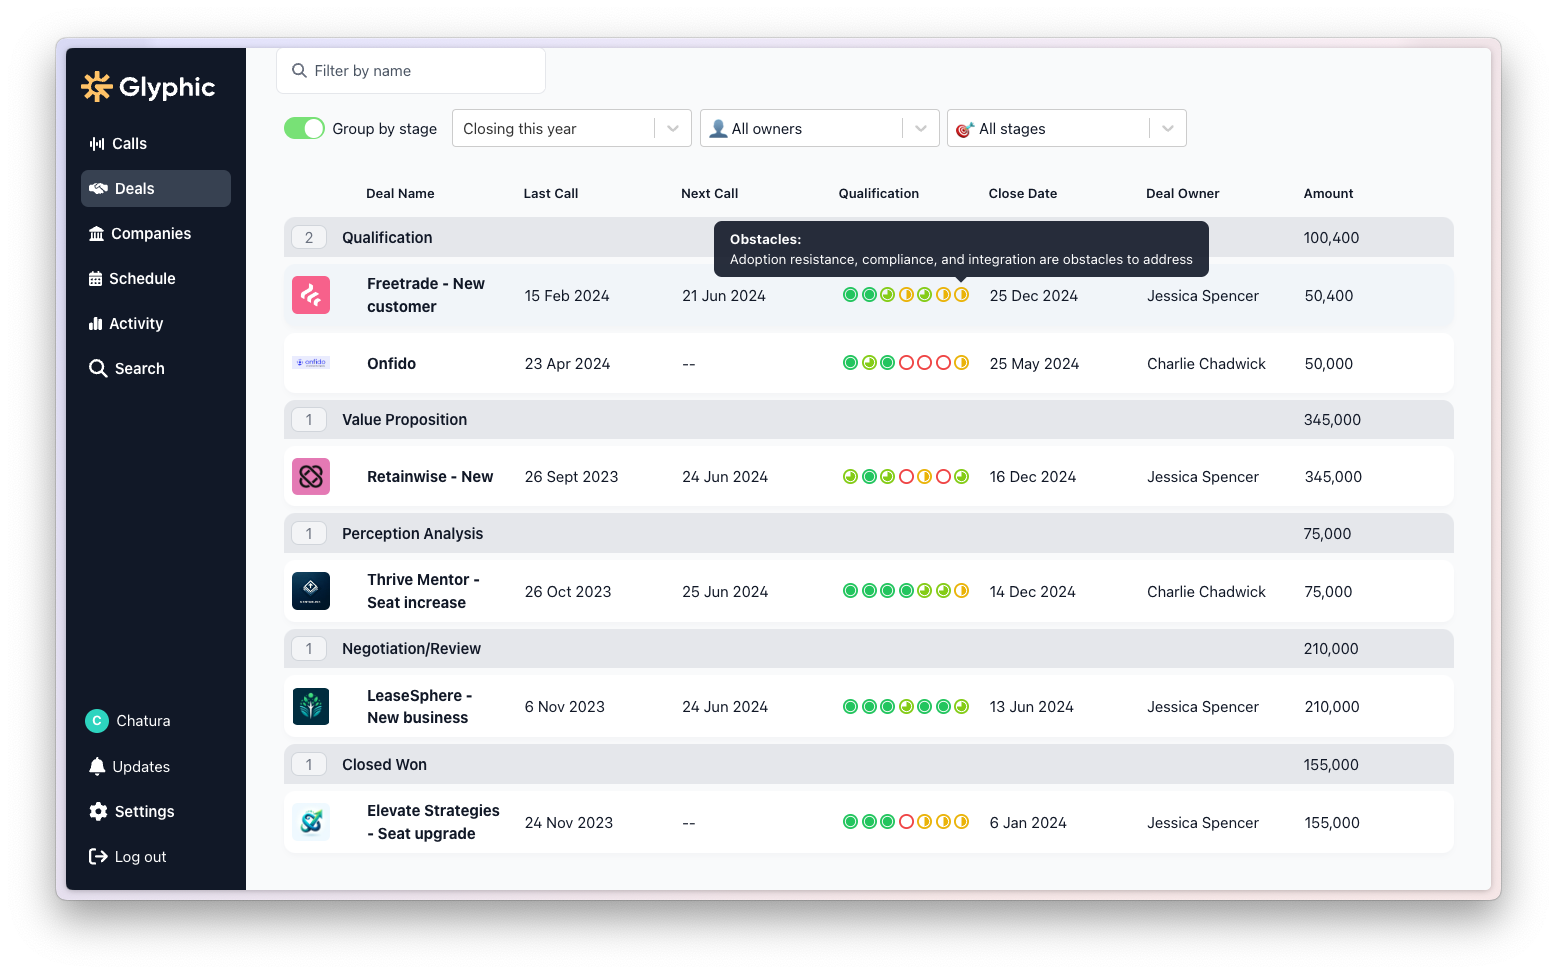
Task: Open Updates label in sidebar
Action: (x=141, y=767)
